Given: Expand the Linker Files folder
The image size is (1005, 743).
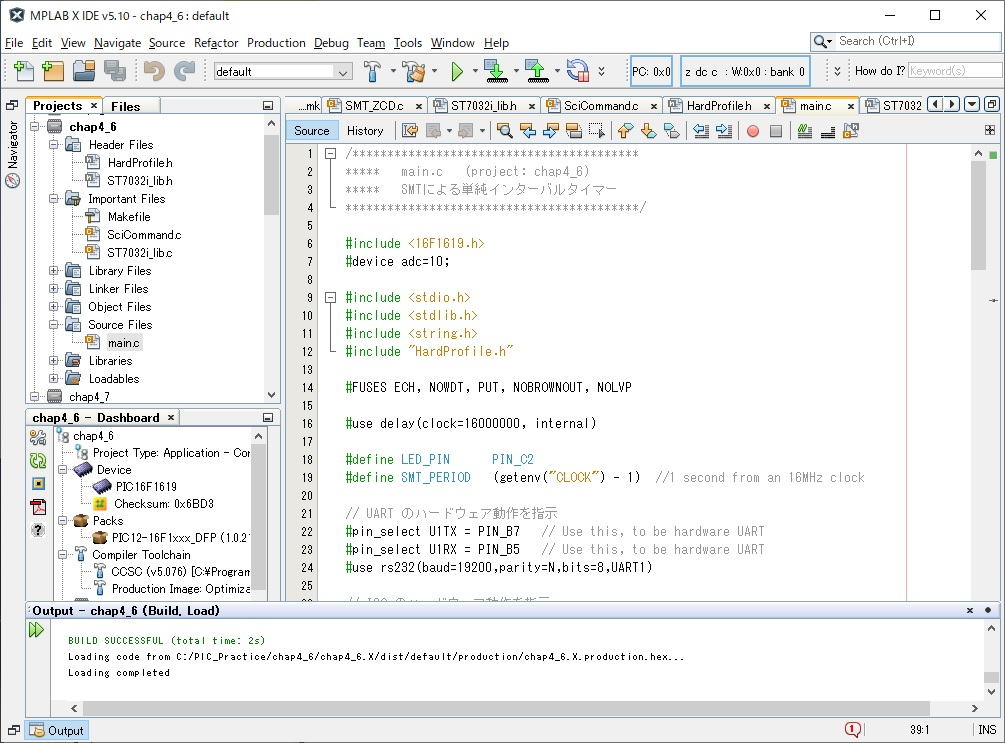Looking at the screenshot, I should [x=54, y=288].
